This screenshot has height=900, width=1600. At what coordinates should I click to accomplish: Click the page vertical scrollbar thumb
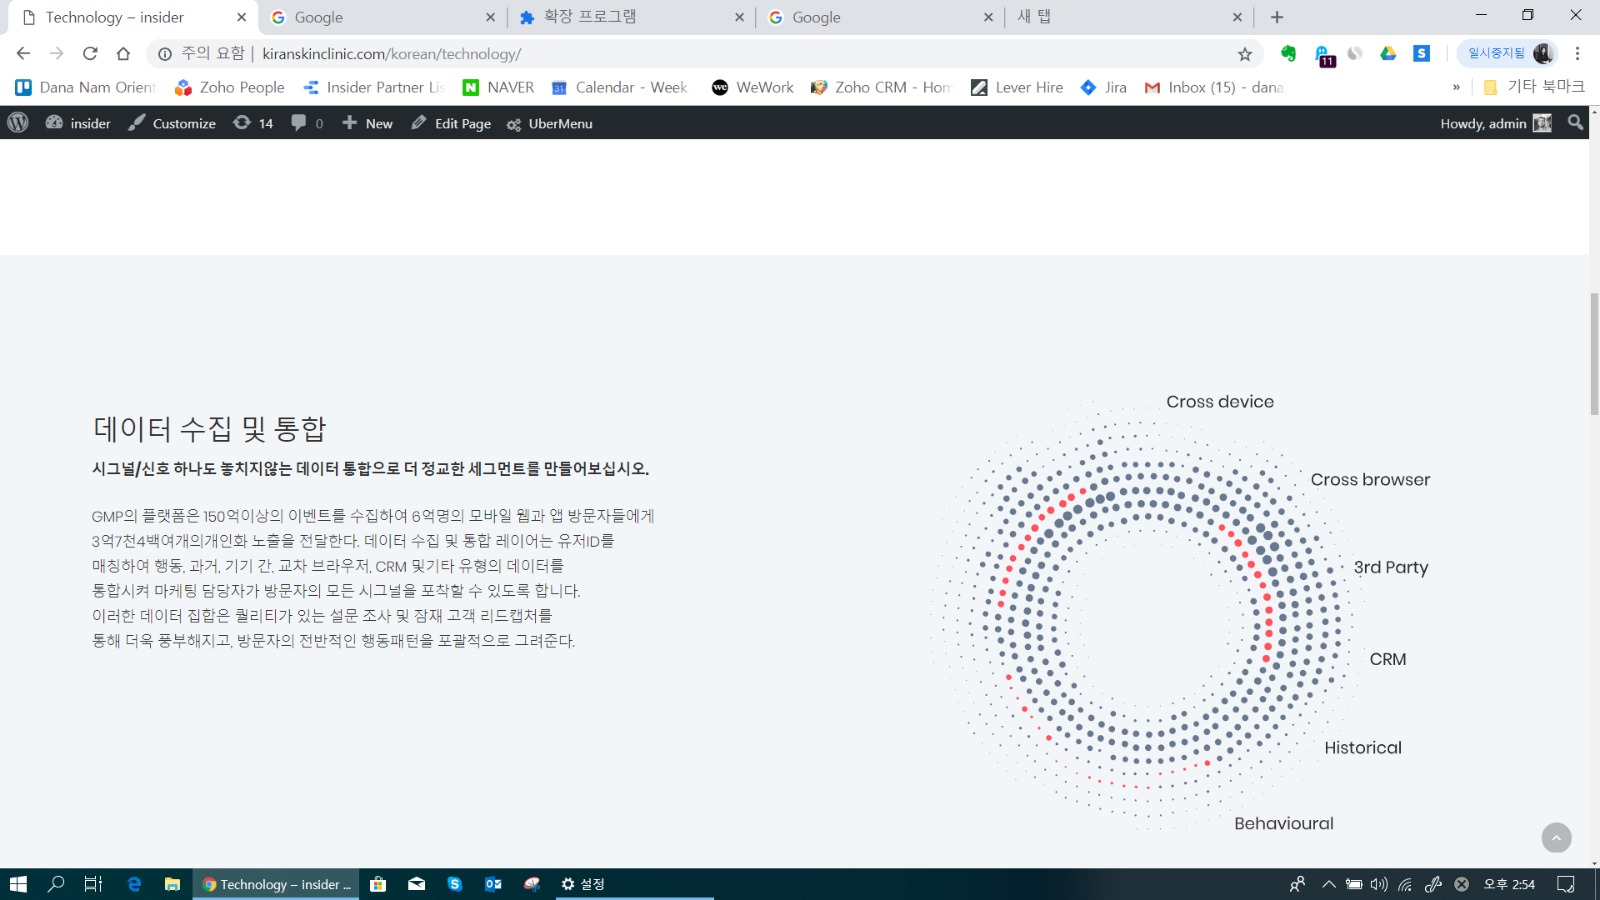tap(1594, 354)
